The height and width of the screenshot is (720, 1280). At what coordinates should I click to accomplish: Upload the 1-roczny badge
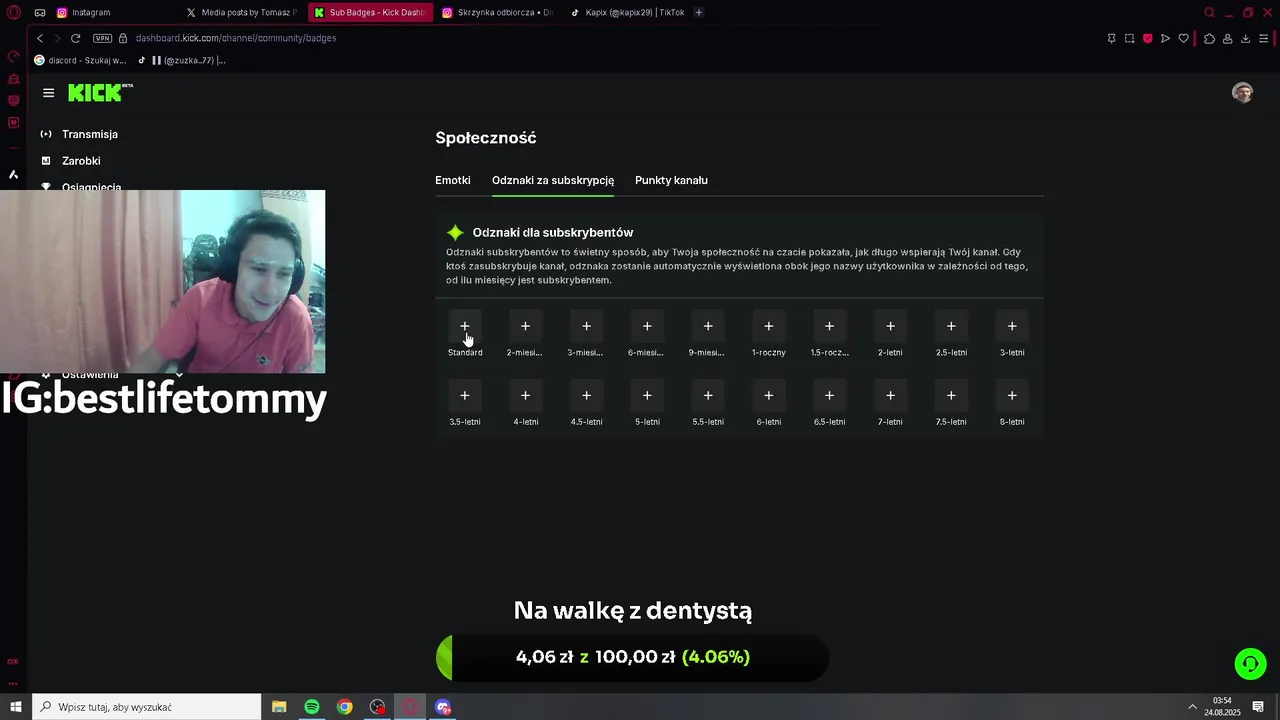coord(769,326)
